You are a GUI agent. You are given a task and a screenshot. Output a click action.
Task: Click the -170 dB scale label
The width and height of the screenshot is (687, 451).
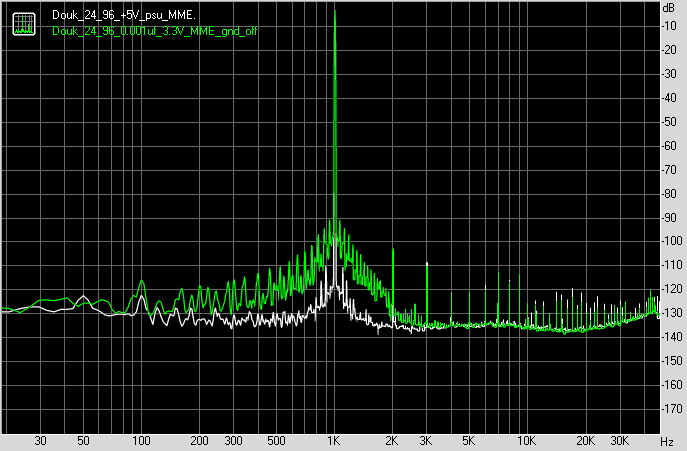click(x=672, y=408)
